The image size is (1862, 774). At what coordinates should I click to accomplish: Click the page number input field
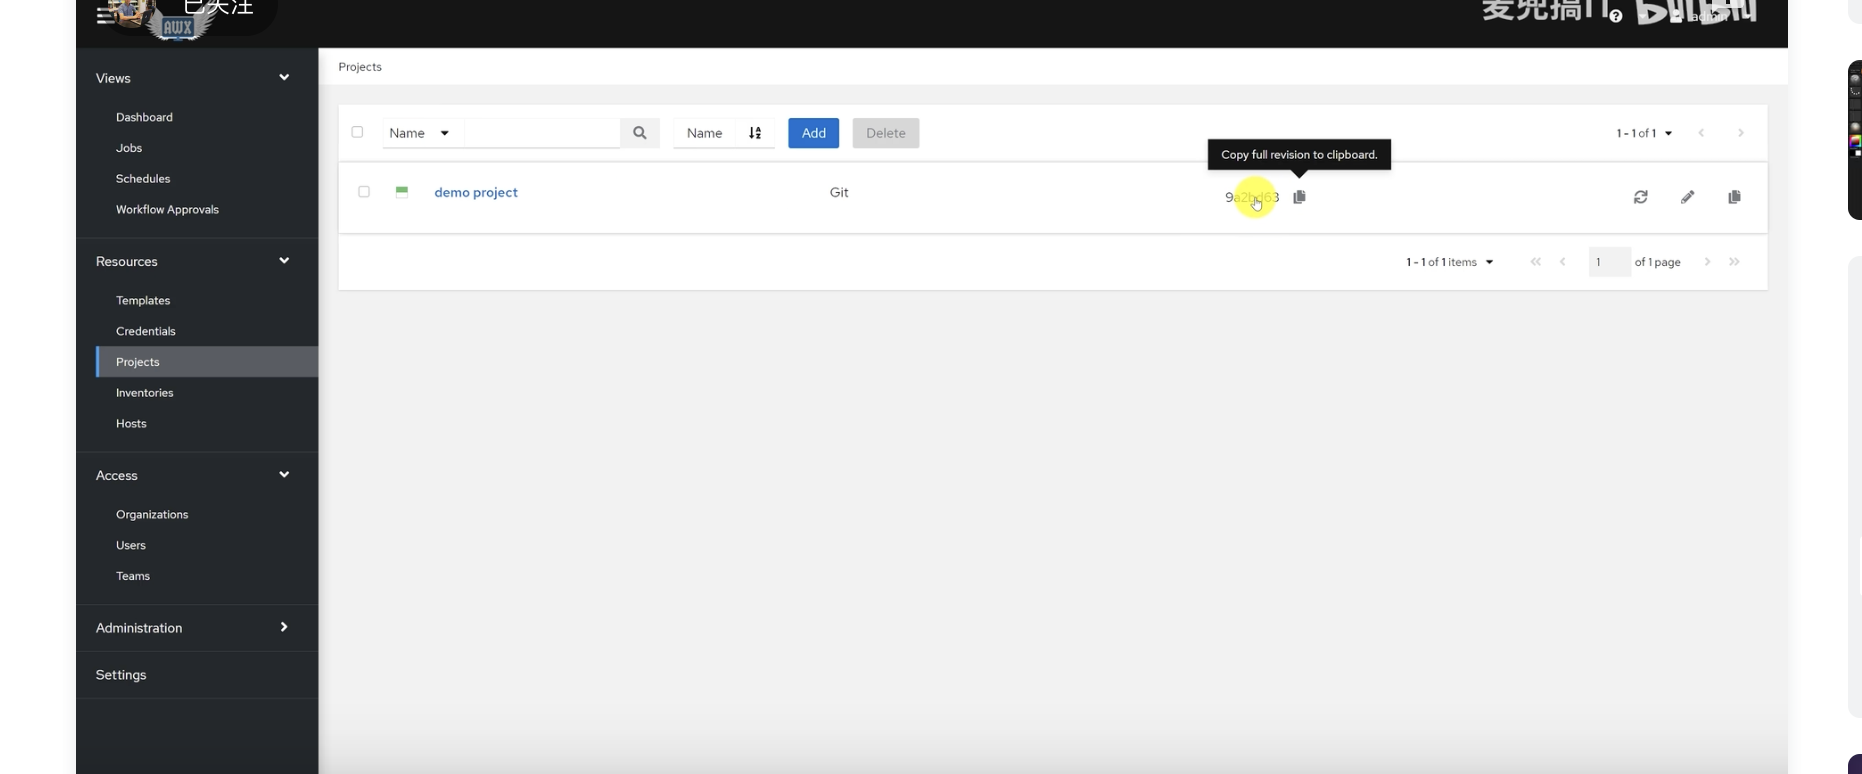[1609, 262]
